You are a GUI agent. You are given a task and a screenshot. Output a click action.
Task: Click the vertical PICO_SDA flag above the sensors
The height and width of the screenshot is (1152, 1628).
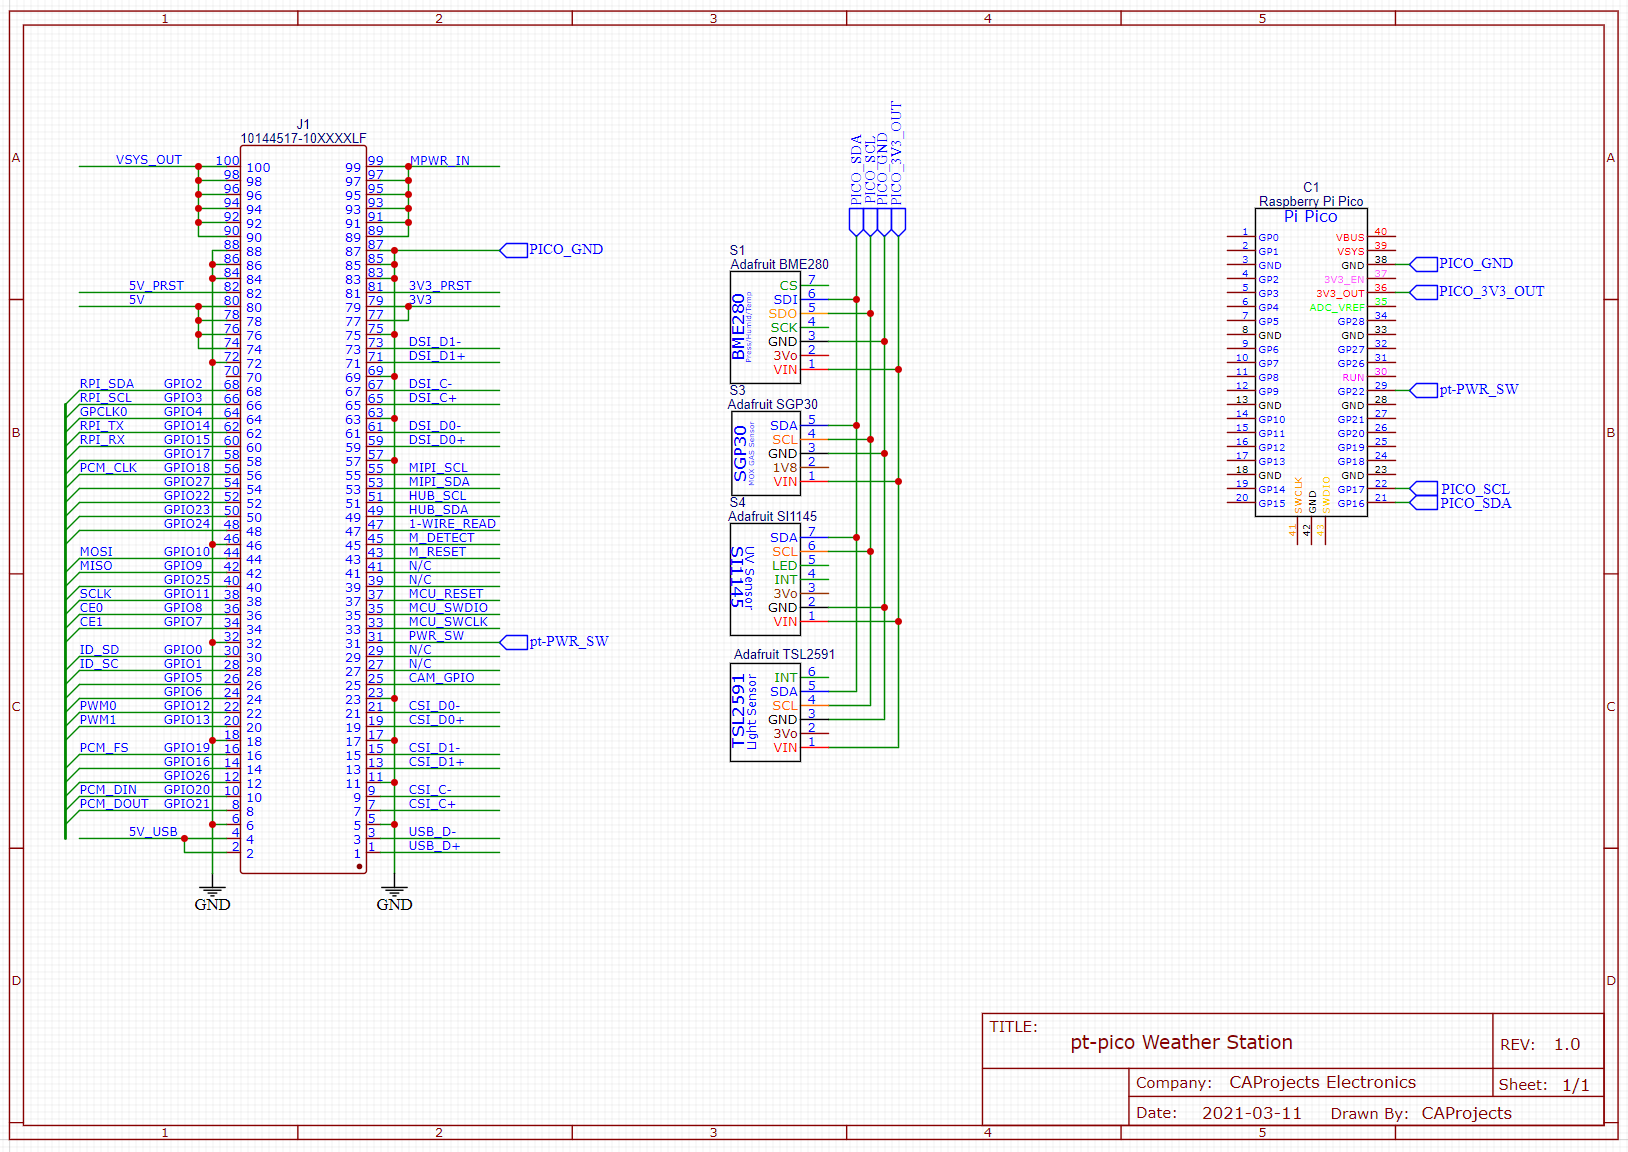click(856, 186)
